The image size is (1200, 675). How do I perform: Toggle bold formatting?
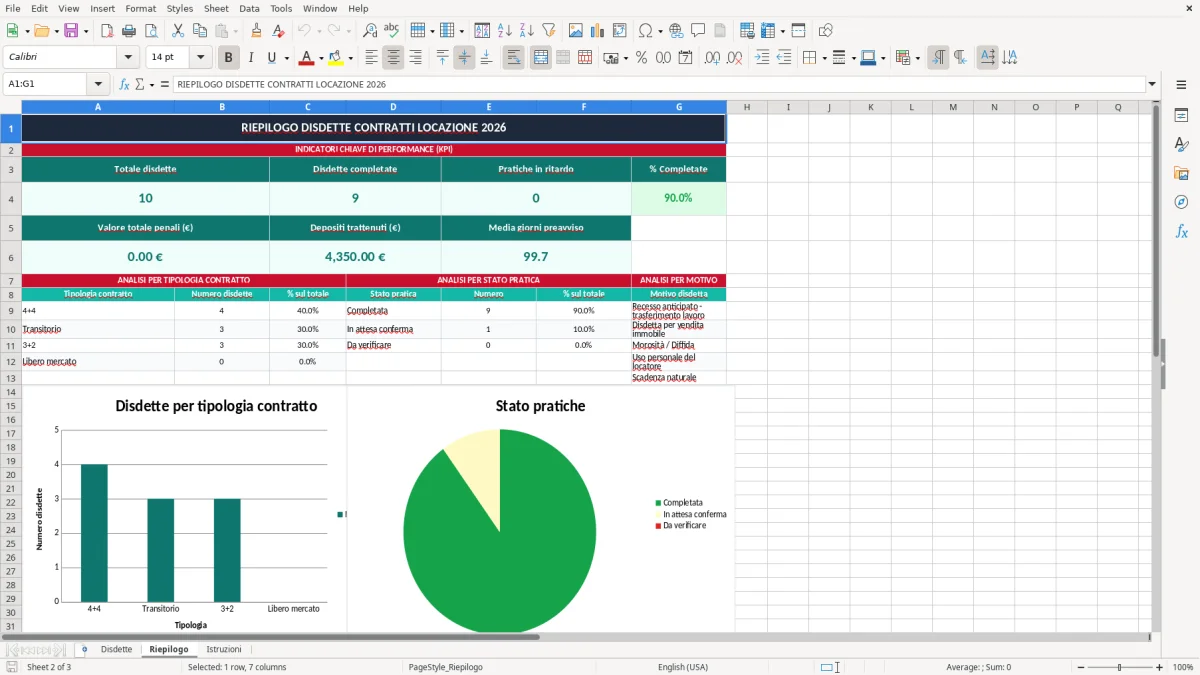229,58
